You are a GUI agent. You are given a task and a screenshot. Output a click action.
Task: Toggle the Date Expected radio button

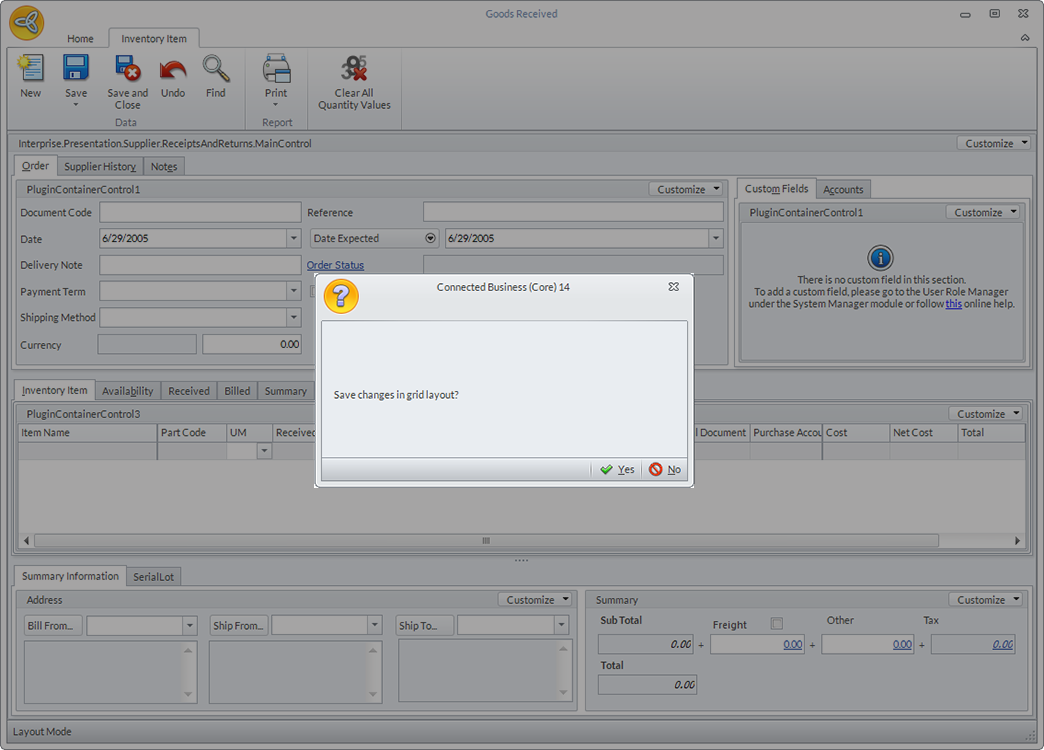point(431,239)
